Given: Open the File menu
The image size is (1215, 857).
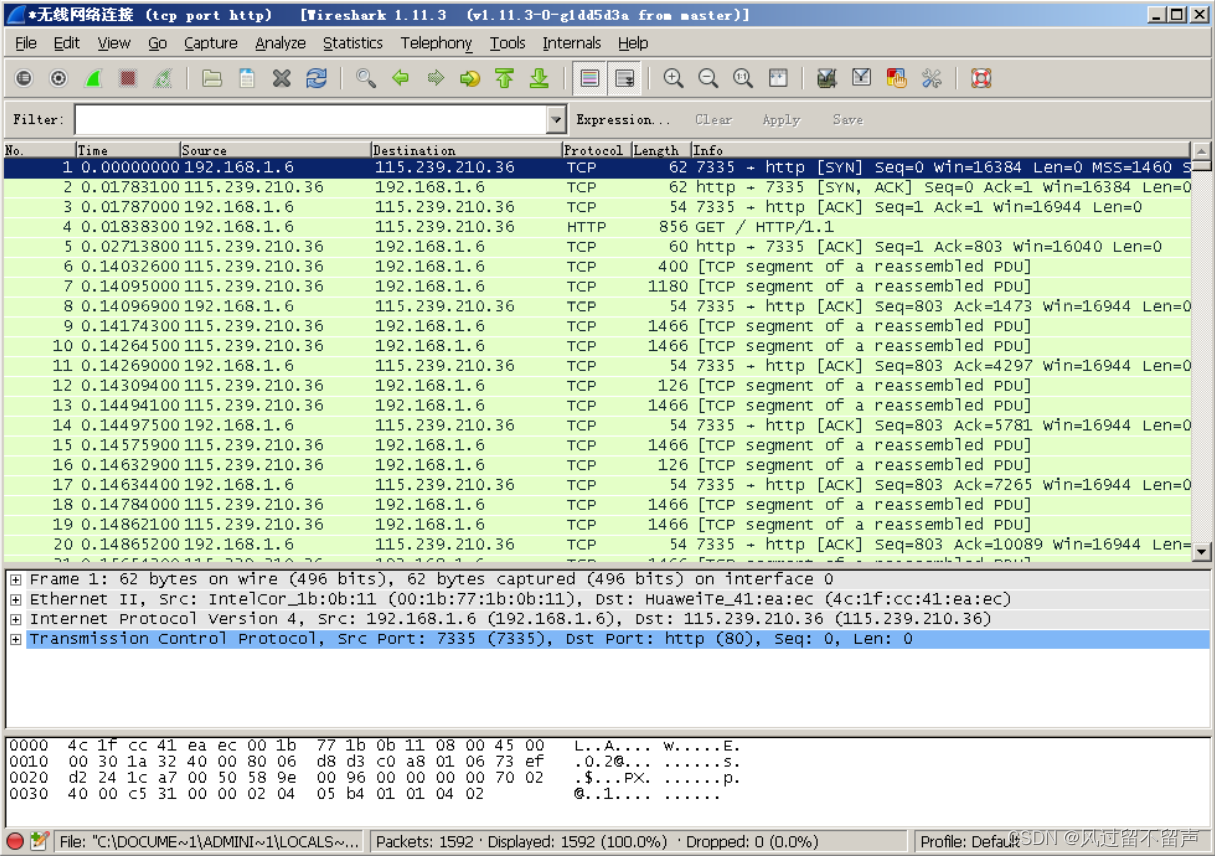Looking at the screenshot, I should [x=26, y=43].
